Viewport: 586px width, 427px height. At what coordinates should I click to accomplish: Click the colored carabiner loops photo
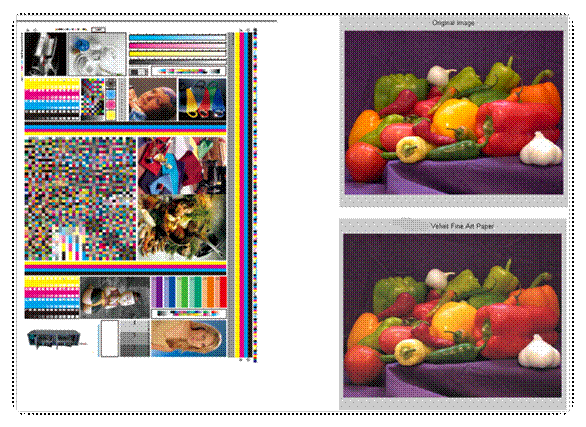(202, 99)
